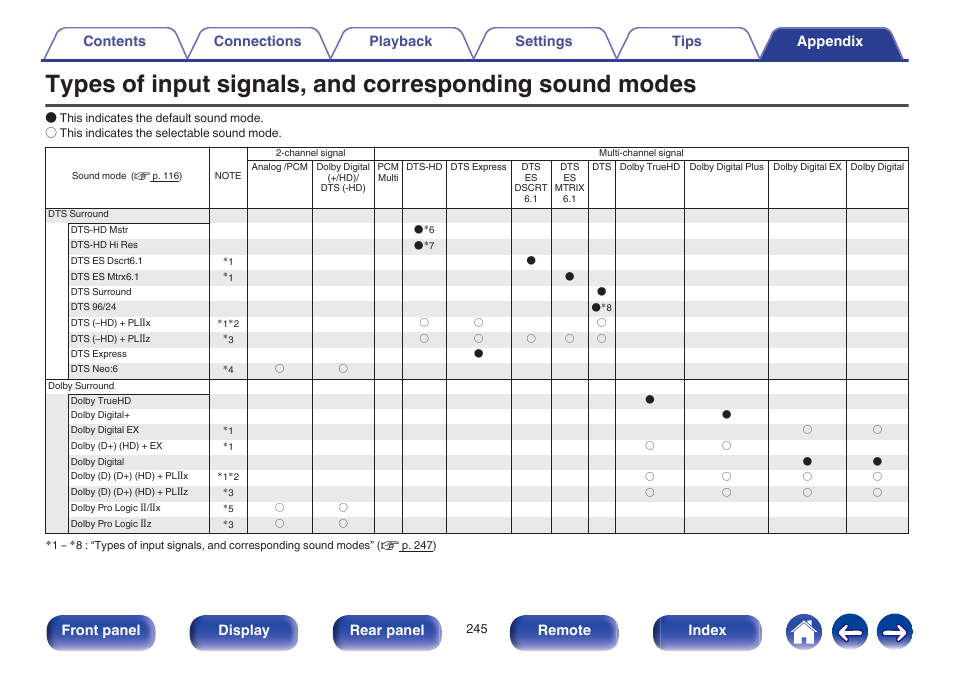The height and width of the screenshot is (673, 954).
Task: Click the 'Dolby Digital EX' row label
Action: pyautogui.click(x=105, y=430)
